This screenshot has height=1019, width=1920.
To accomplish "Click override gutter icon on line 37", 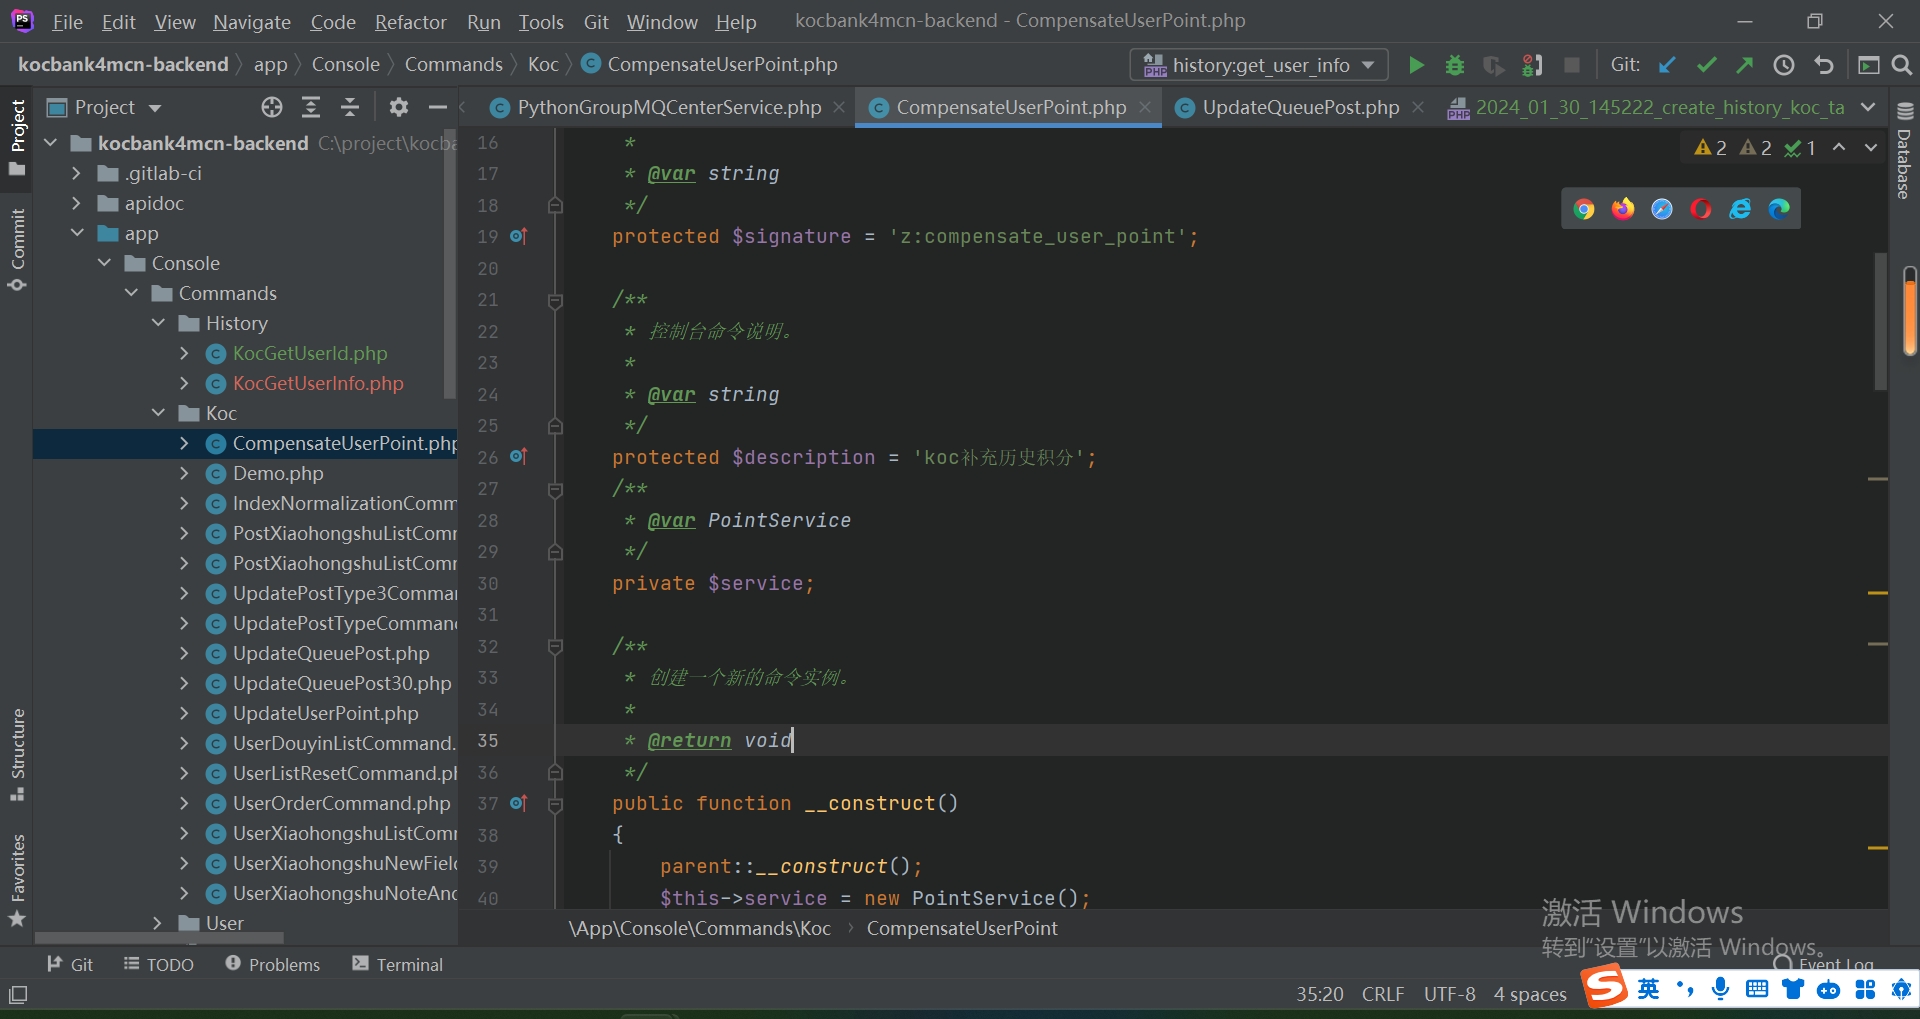I will point(518,803).
